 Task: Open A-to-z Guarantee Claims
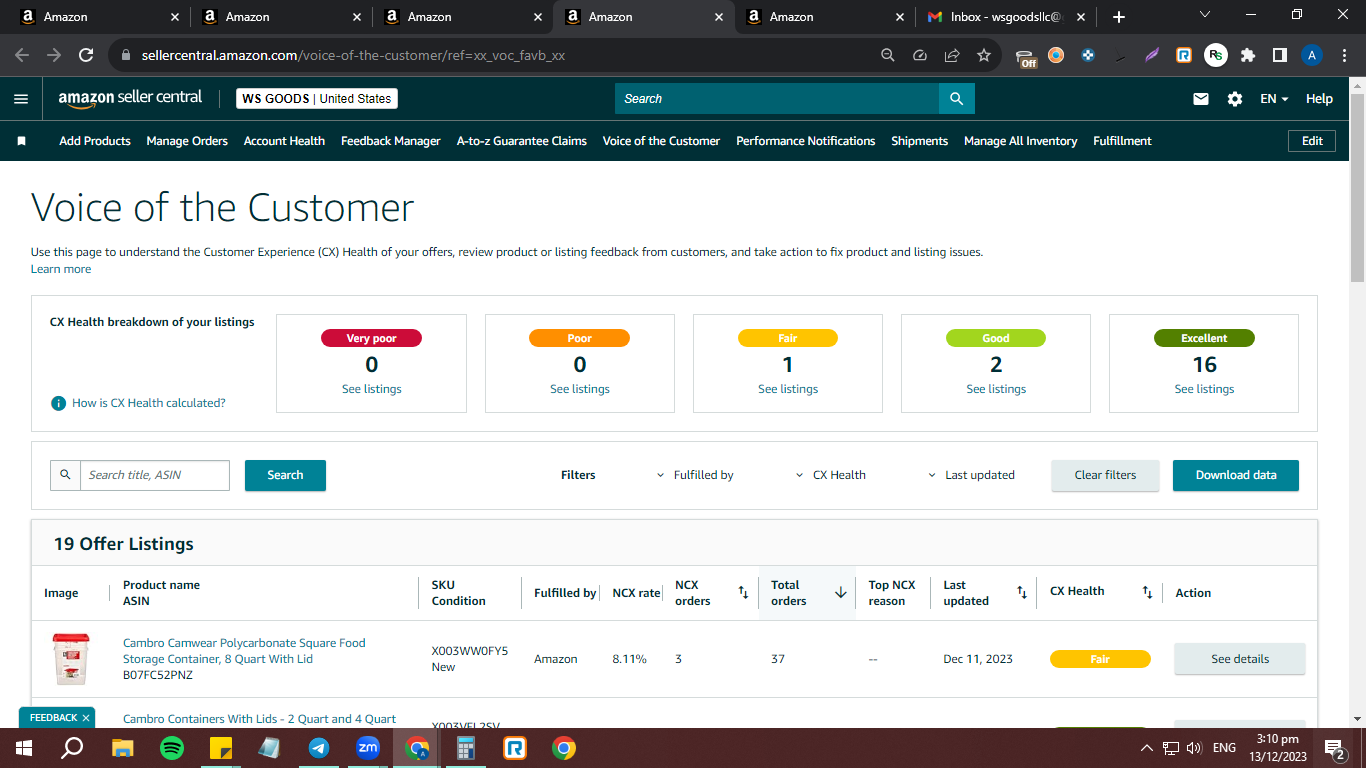(522, 141)
